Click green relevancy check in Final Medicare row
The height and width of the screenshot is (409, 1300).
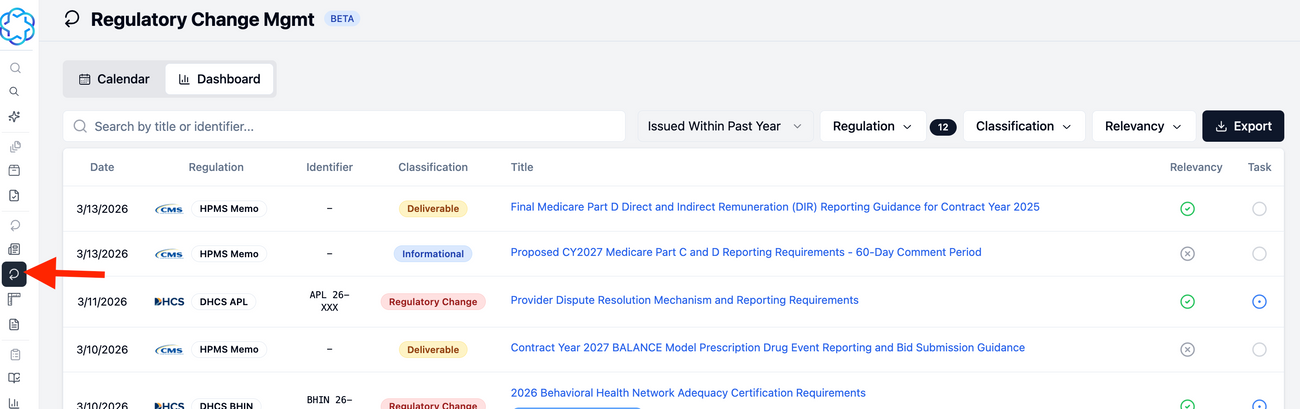[1187, 209]
